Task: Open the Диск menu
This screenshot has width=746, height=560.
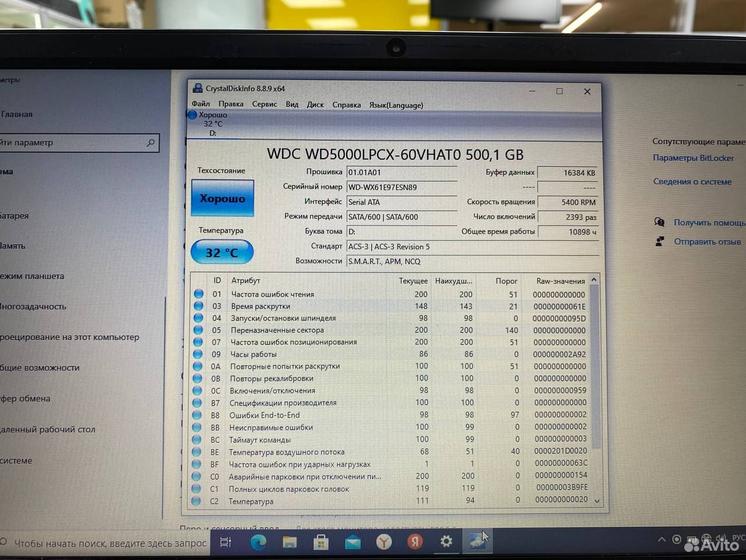Action: point(315,104)
